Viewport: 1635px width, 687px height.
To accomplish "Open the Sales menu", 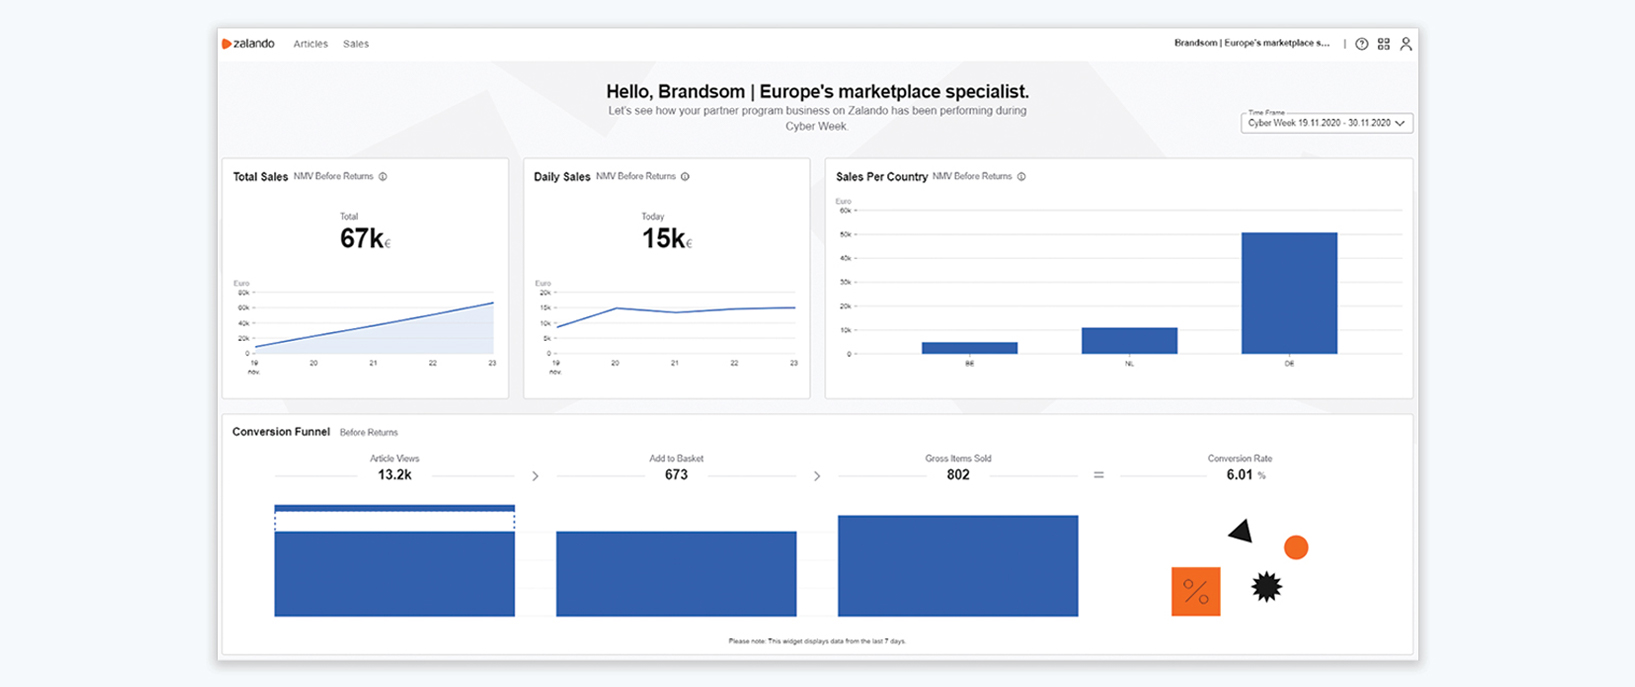I will (x=356, y=44).
